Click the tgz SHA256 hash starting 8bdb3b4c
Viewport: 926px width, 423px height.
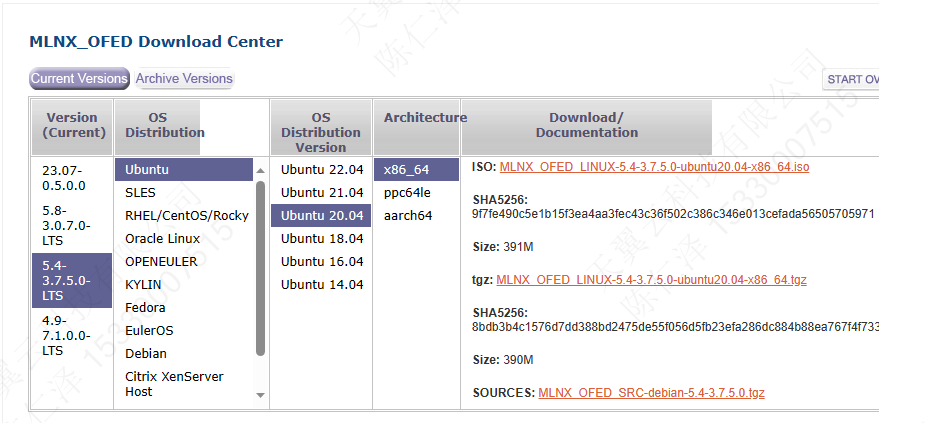coord(676,327)
